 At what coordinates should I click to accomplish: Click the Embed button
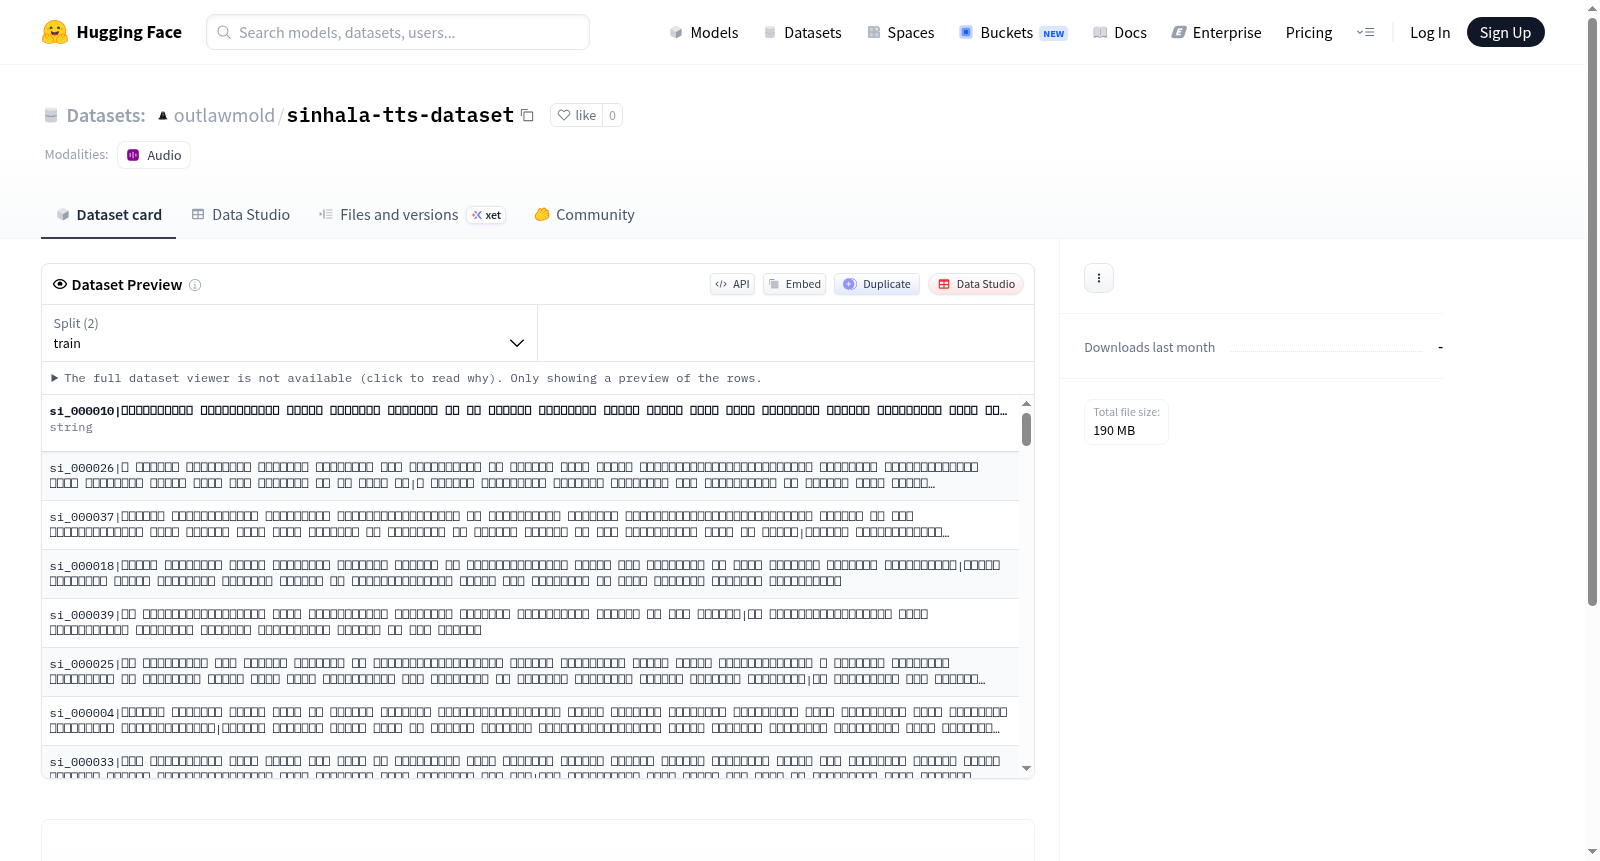click(795, 284)
